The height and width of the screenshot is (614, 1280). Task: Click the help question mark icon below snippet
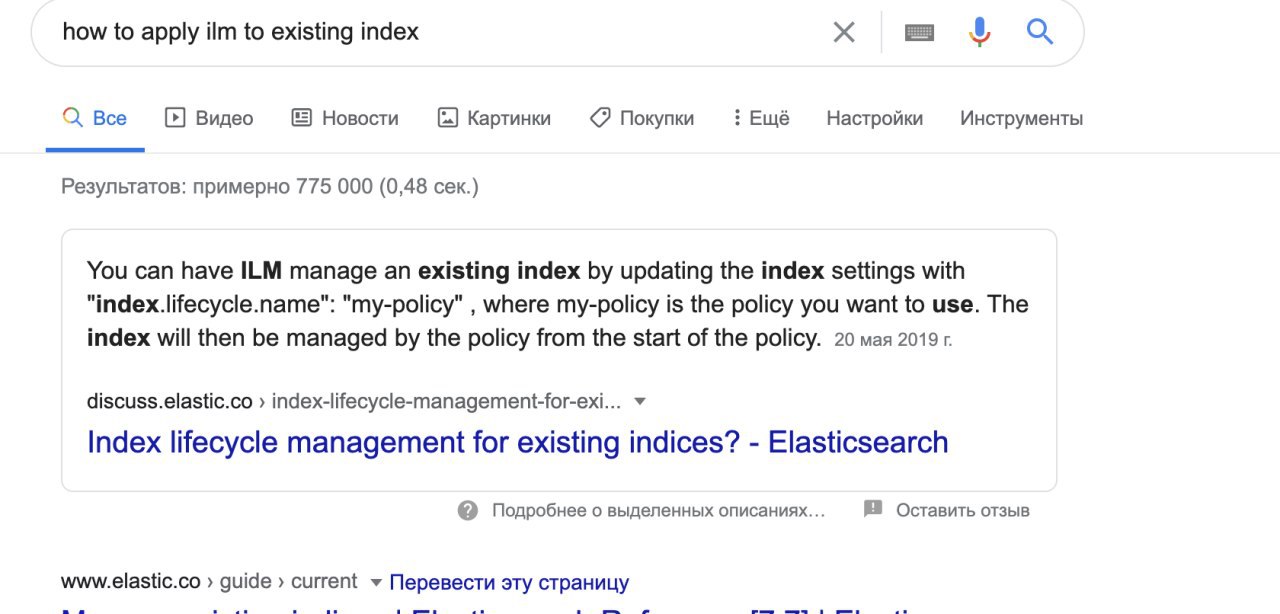[468, 511]
